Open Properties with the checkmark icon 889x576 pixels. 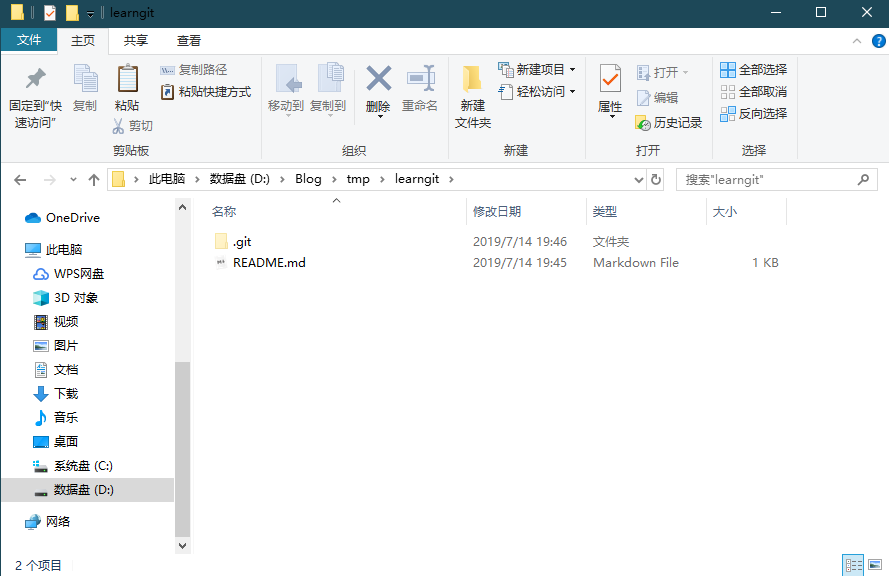[x=610, y=79]
